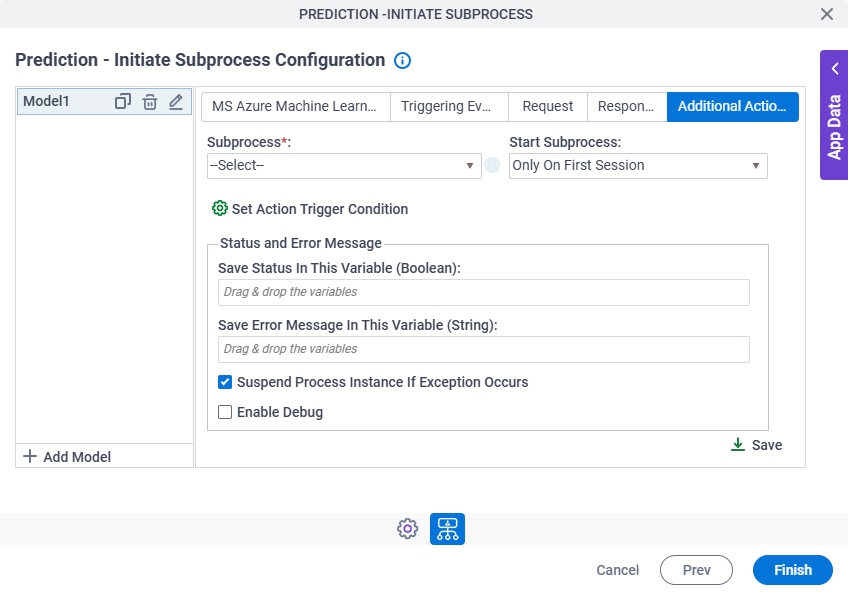Select the Additional Action tab
This screenshot has width=848, height=594.
tap(733, 107)
